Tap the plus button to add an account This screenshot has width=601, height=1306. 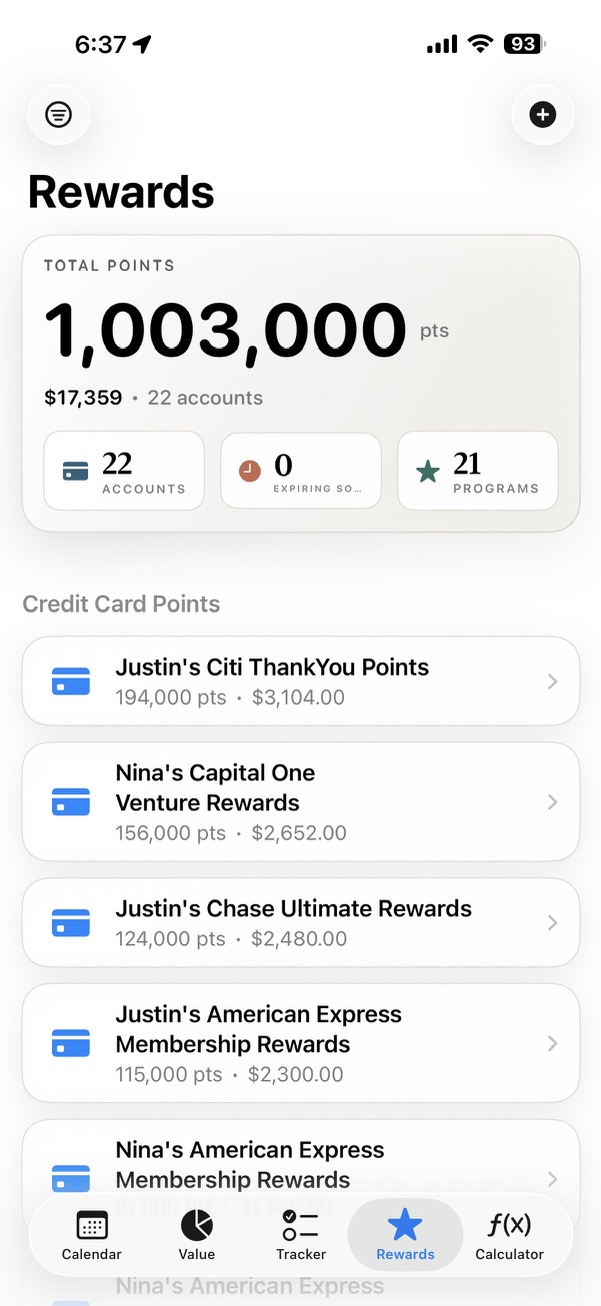click(543, 114)
